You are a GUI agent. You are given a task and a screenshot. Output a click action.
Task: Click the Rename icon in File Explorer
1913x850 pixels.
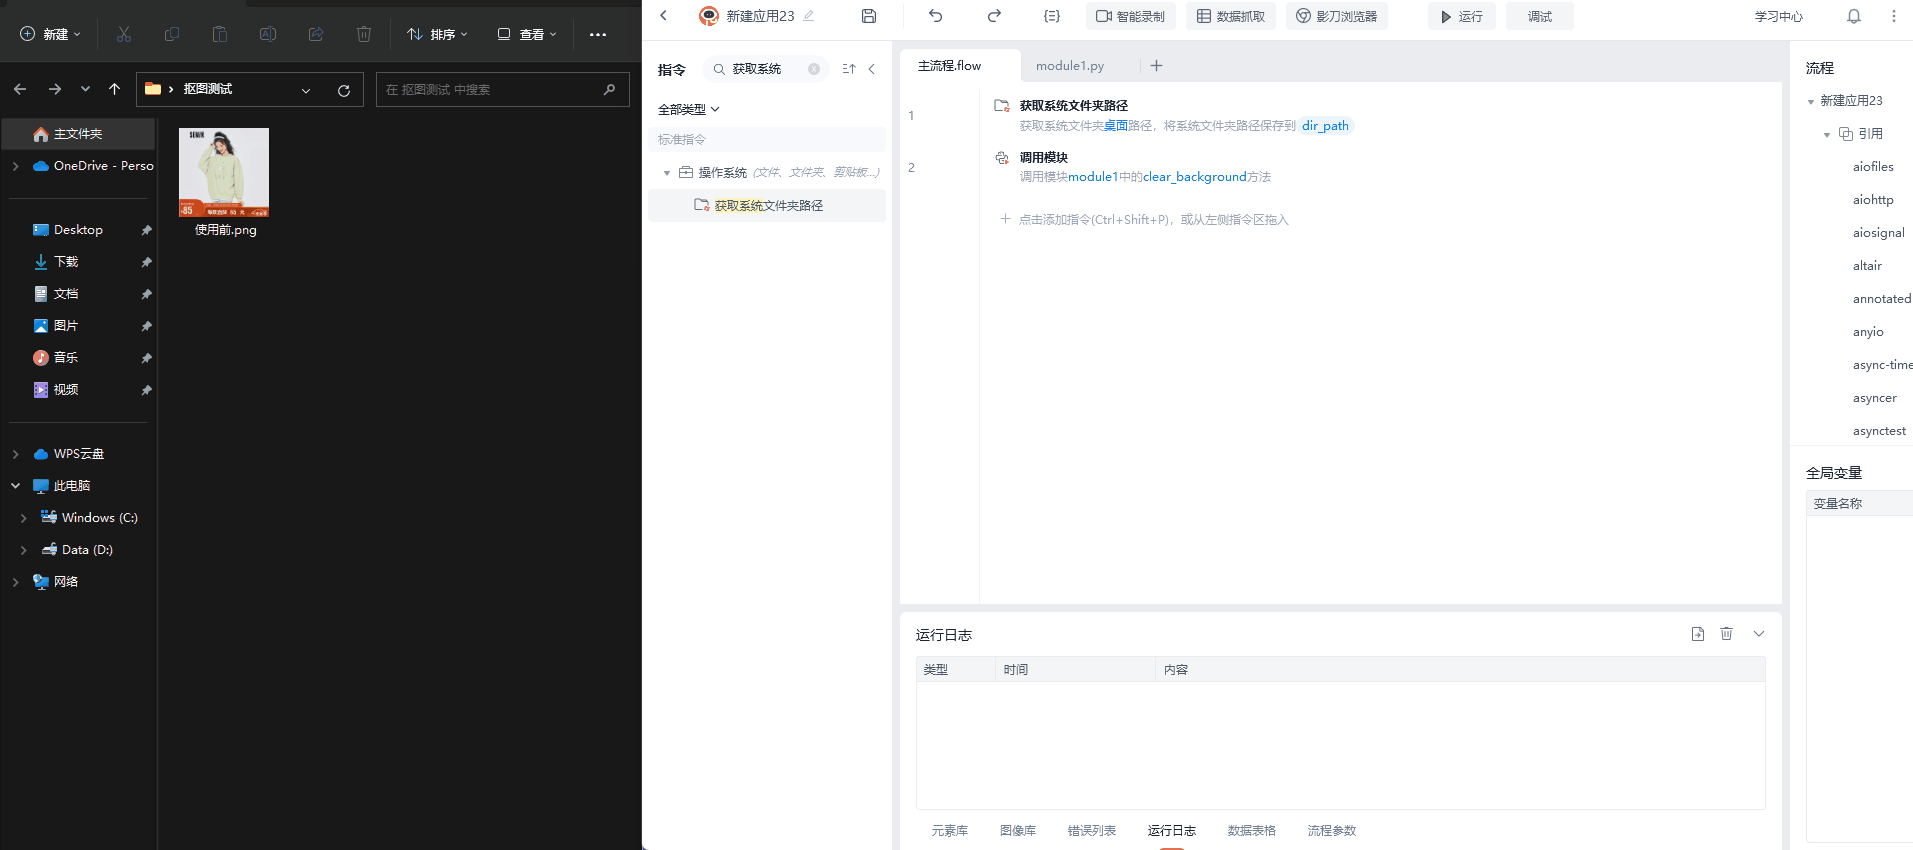(268, 34)
